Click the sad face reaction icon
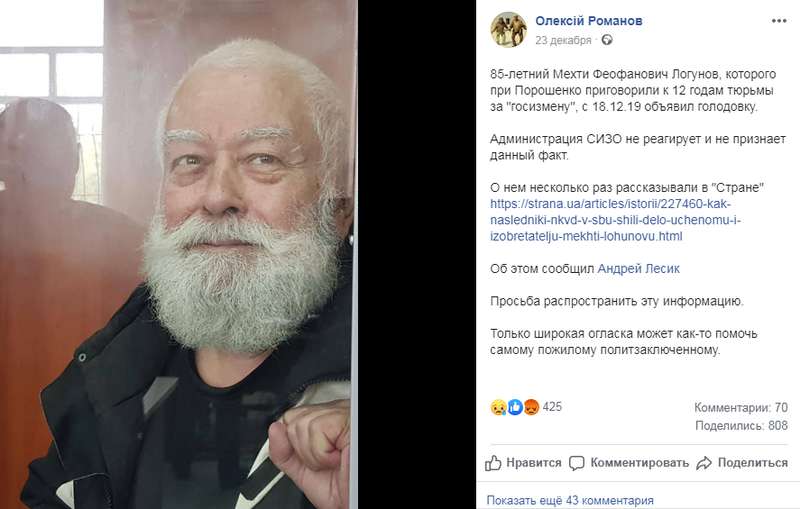The width and height of the screenshot is (800, 509). [498, 407]
